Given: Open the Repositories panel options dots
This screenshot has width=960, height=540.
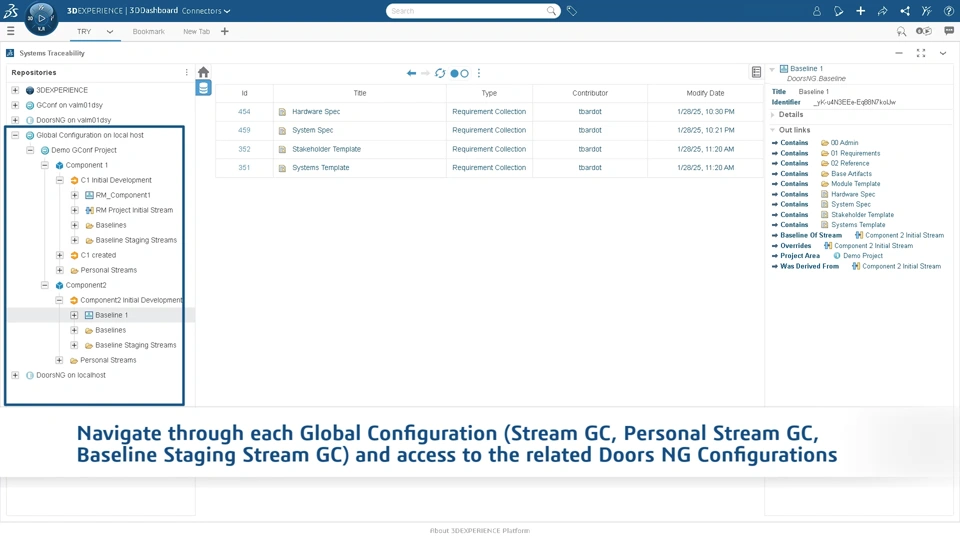Looking at the screenshot, I should click(x=186, y=72).
